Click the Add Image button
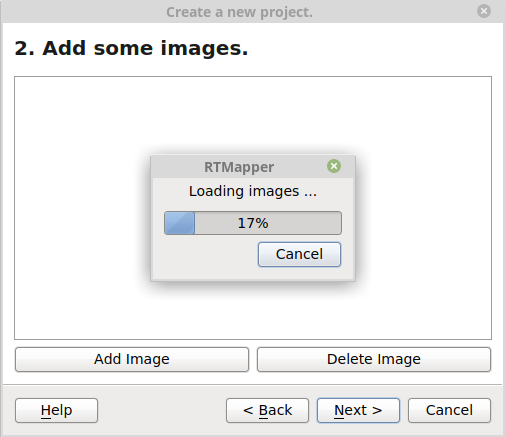 click(132, 359)
